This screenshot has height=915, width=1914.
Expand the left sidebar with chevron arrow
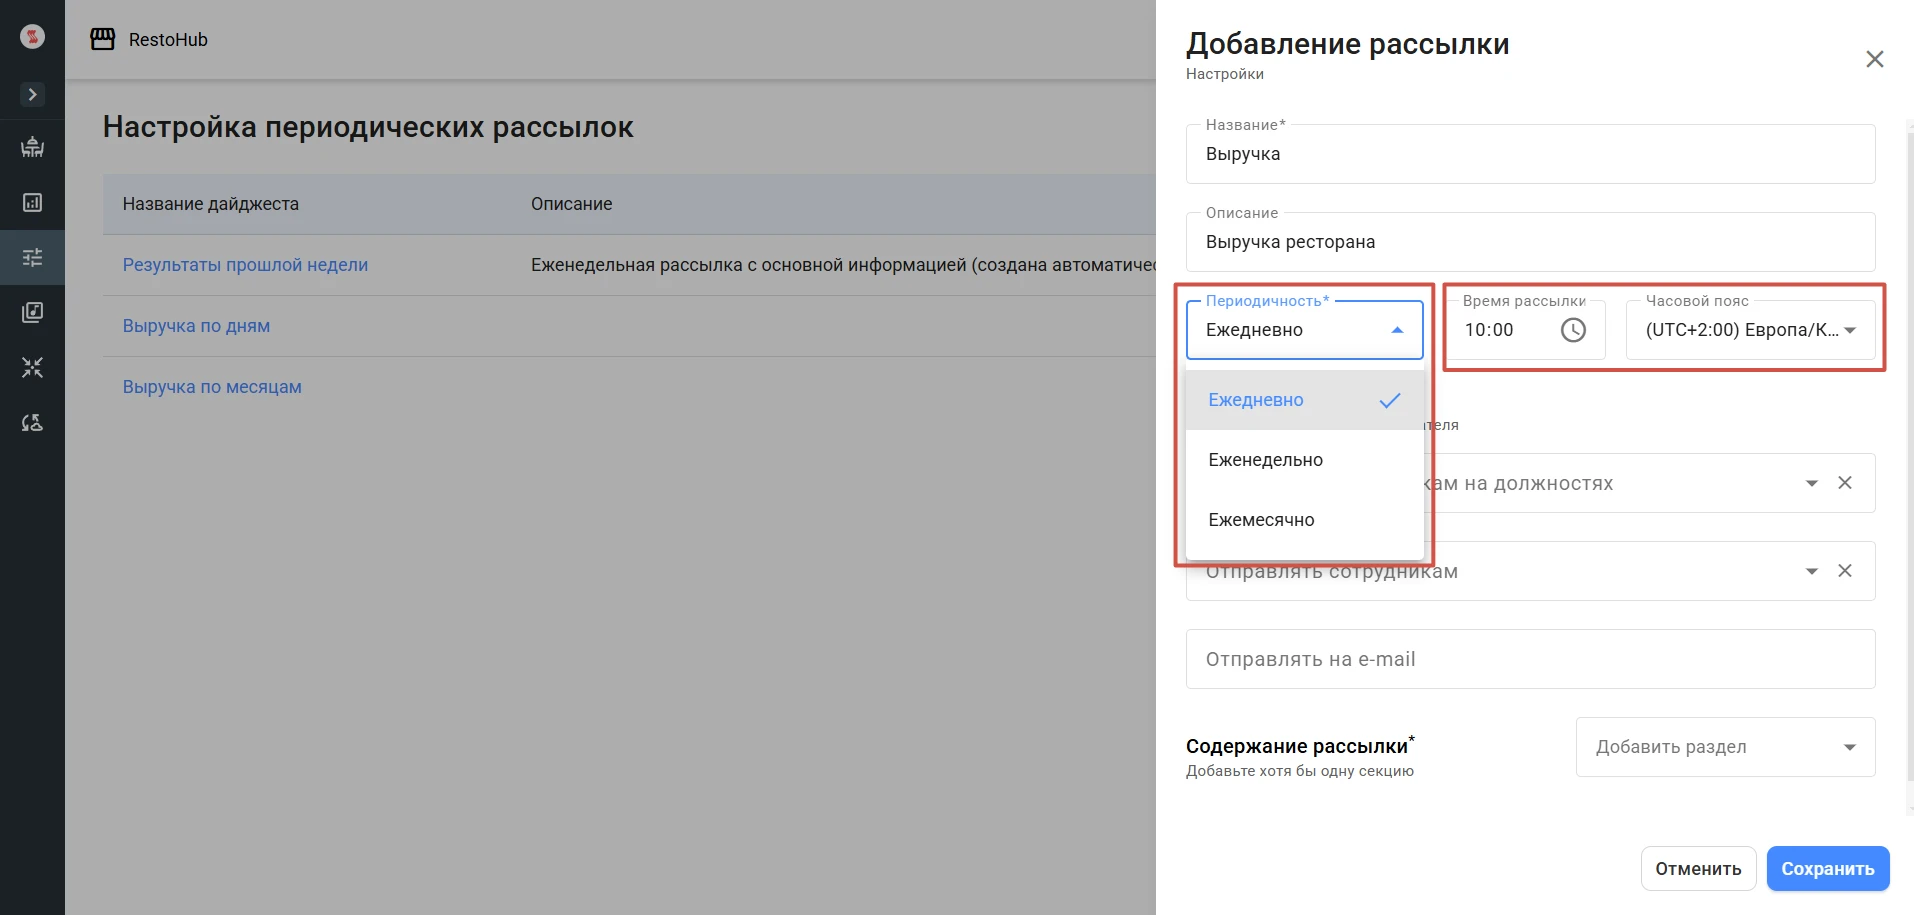click(32, 94)
